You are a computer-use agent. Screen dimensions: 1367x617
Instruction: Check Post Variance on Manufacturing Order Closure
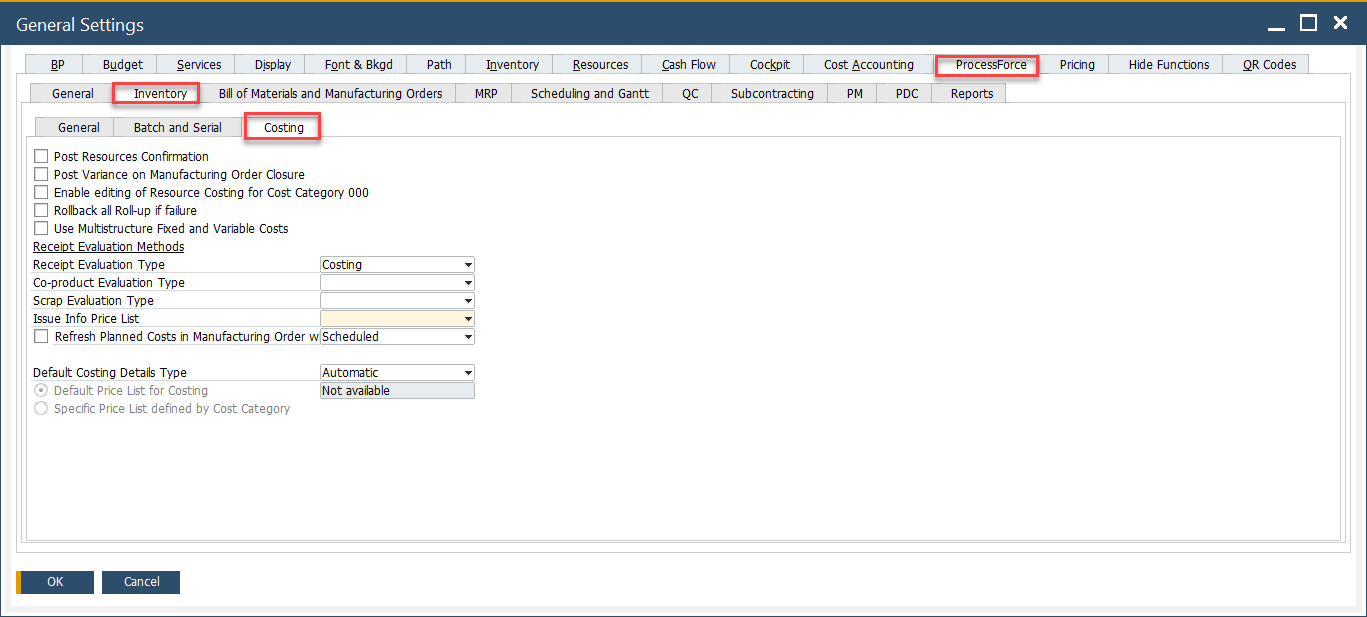click(x=41, y=175)
